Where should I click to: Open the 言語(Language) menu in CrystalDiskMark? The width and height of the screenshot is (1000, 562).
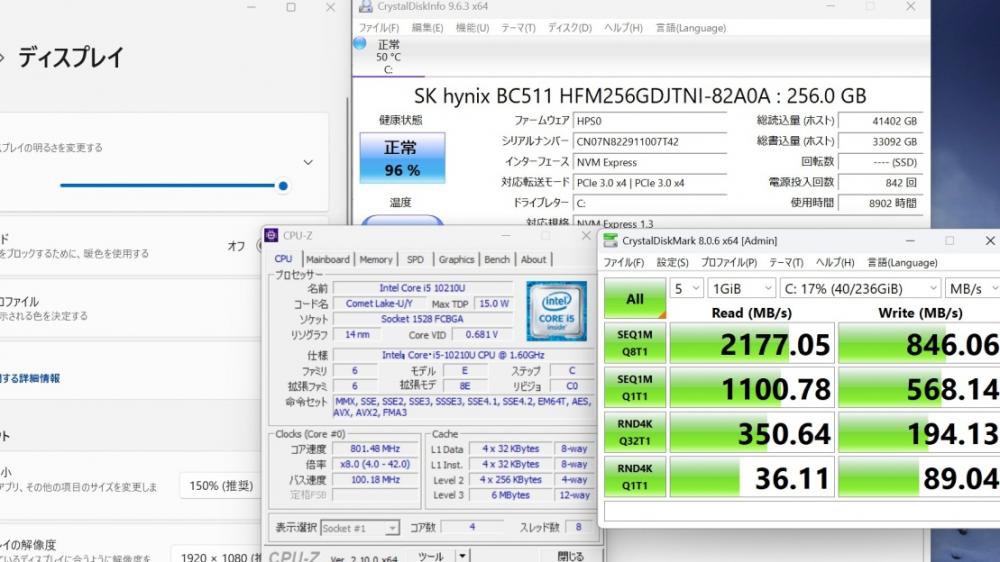click(902, 263)
